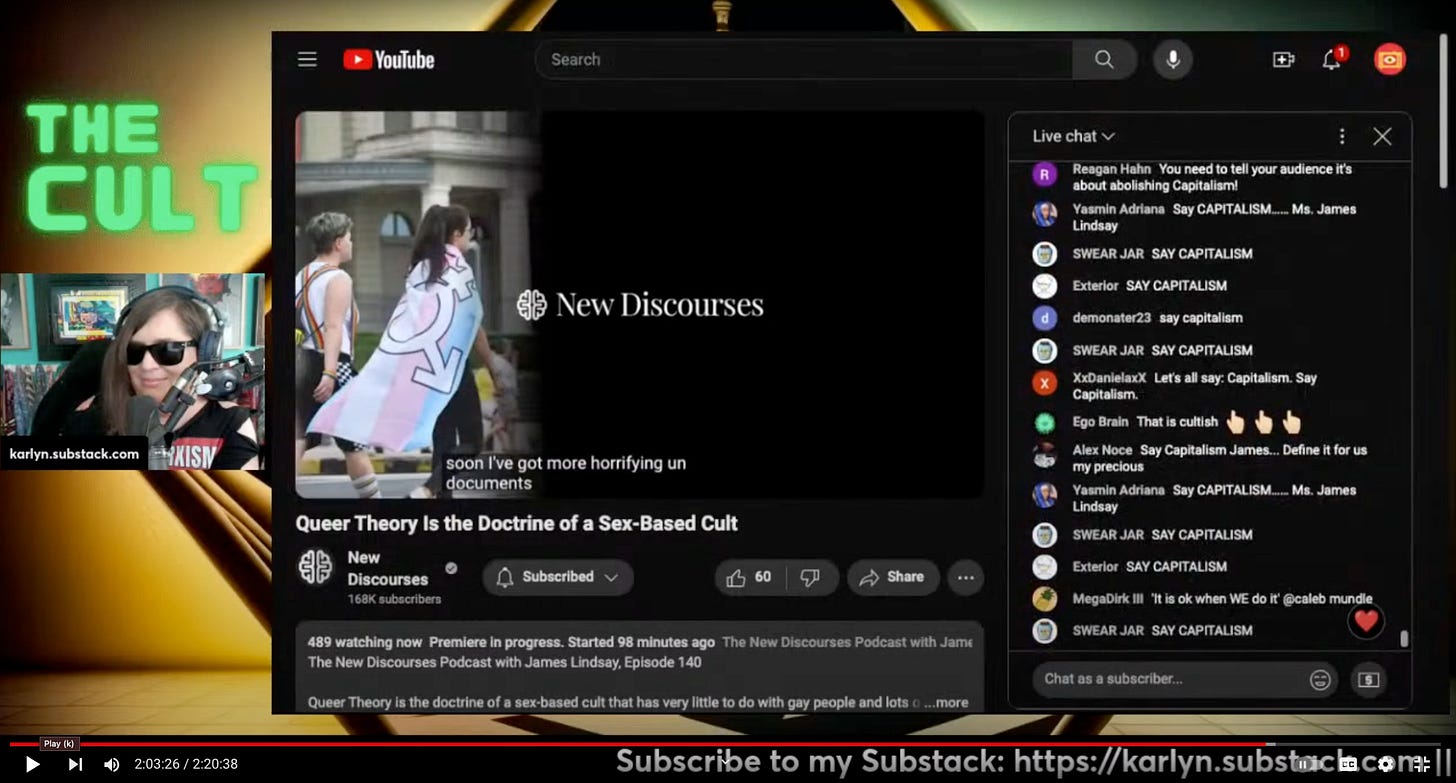Image resolution: width=1456 pixels, height=783 pixels.
Task: Exit full screen mode in the player
Action: pyautogui.click(x=1422, y=764)
